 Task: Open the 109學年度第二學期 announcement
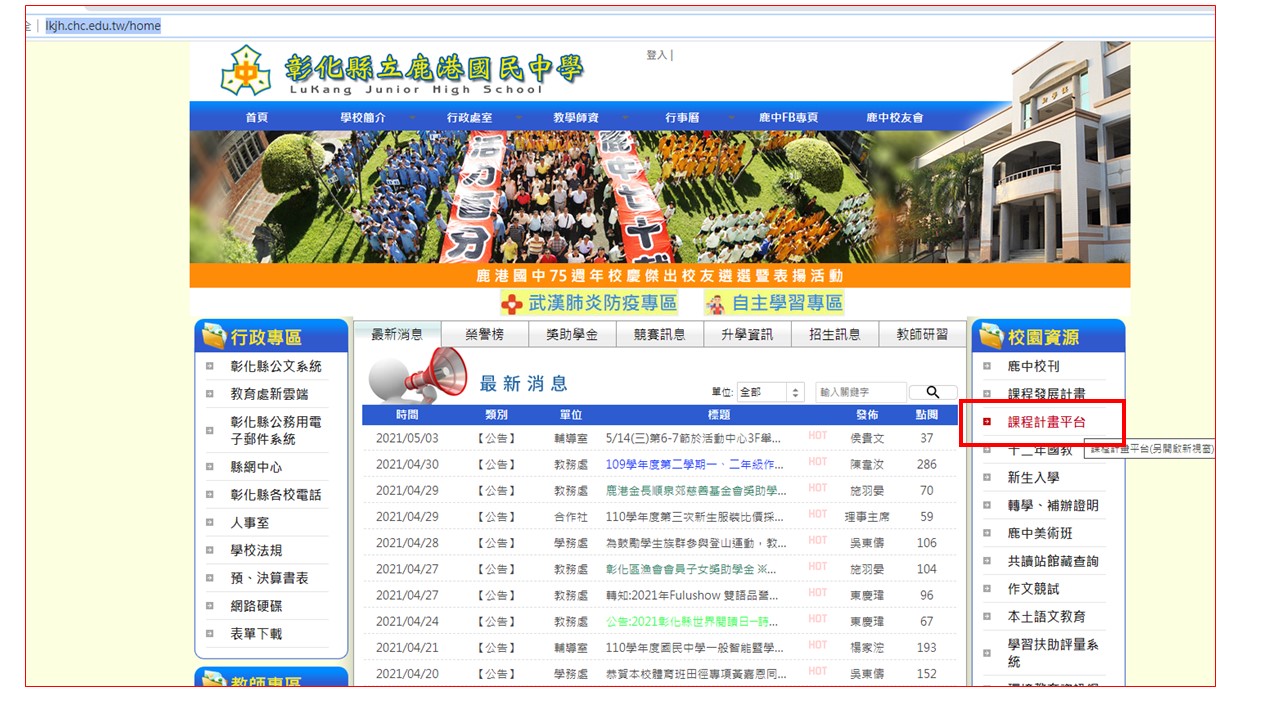(694, 465)
